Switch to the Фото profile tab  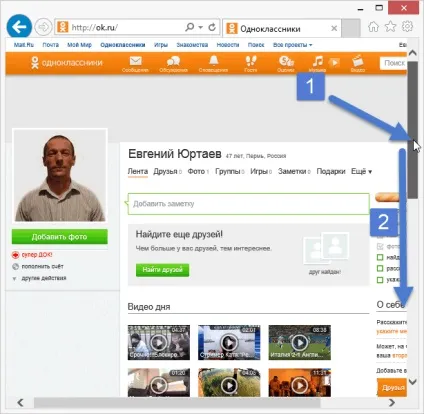click(198, 171)
